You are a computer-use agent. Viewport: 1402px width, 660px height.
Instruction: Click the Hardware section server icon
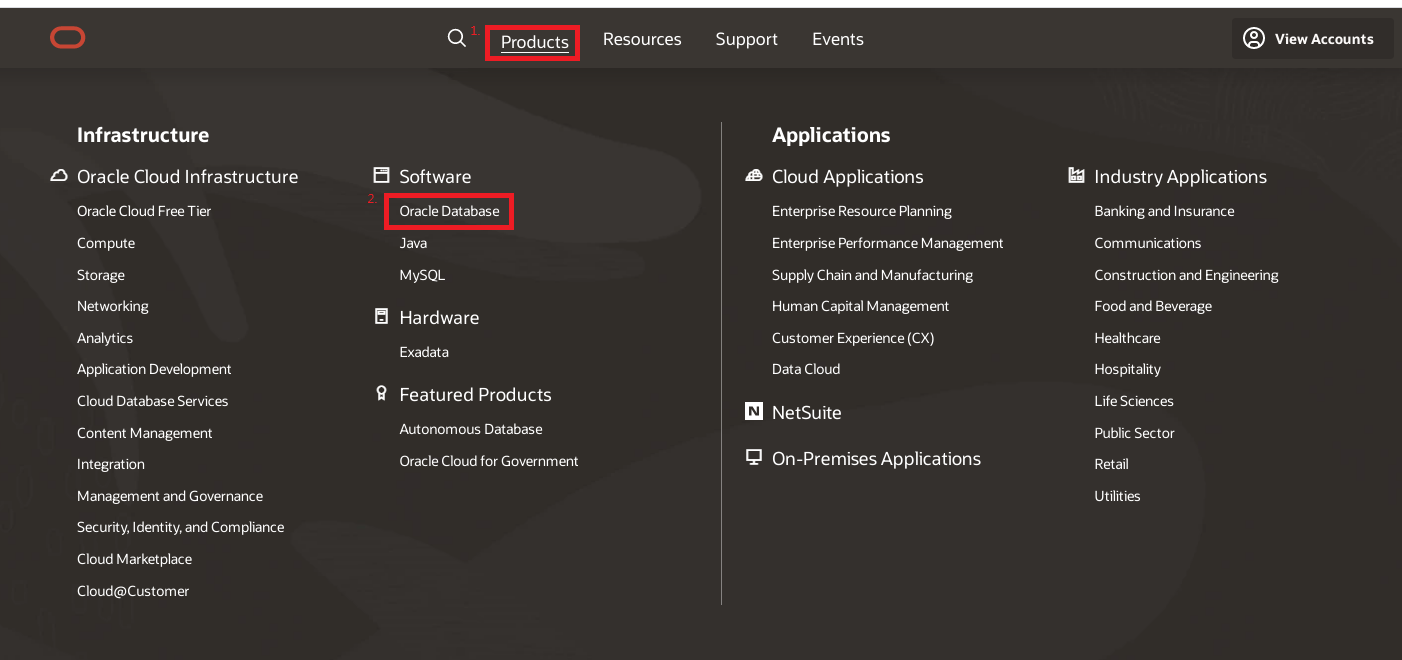[x=381, y=316]
